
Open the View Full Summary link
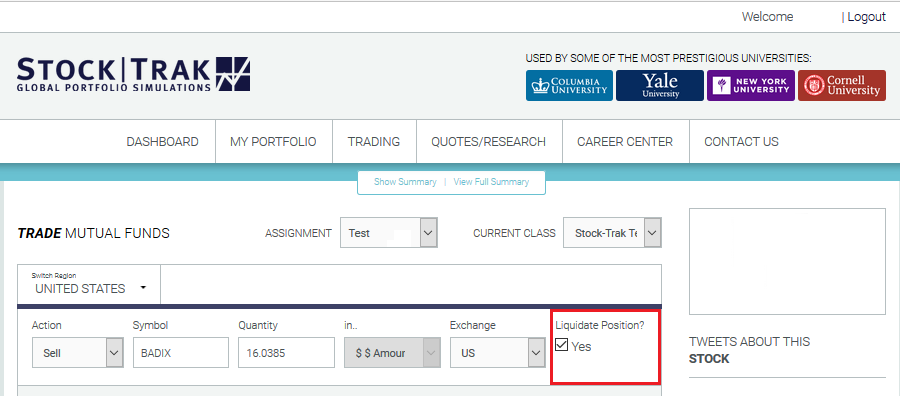click(491, 182)
